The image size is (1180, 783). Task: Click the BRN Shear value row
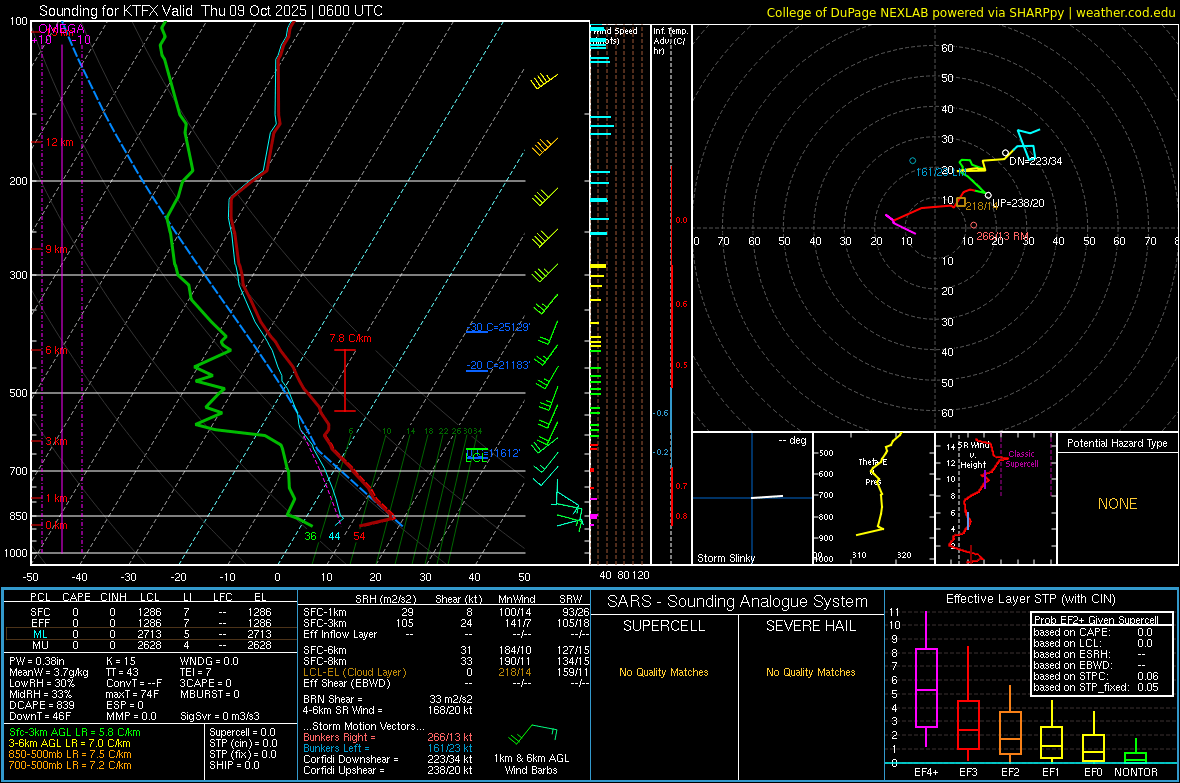pos(388,699)
